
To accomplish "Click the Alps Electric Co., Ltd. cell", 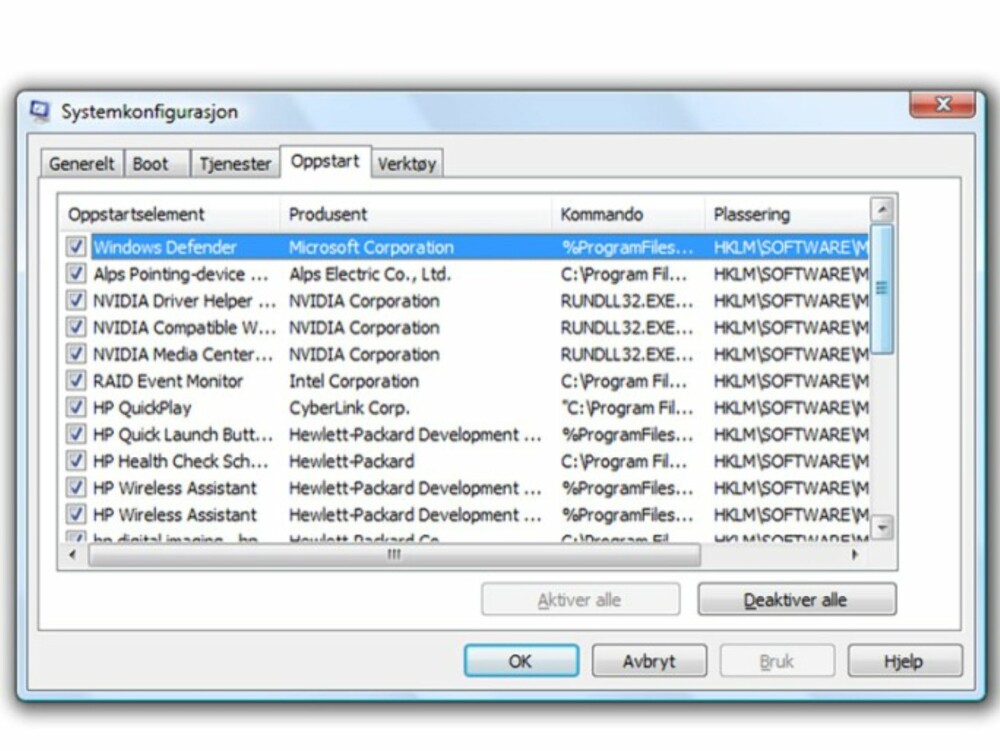I will [x=370, y=274].
